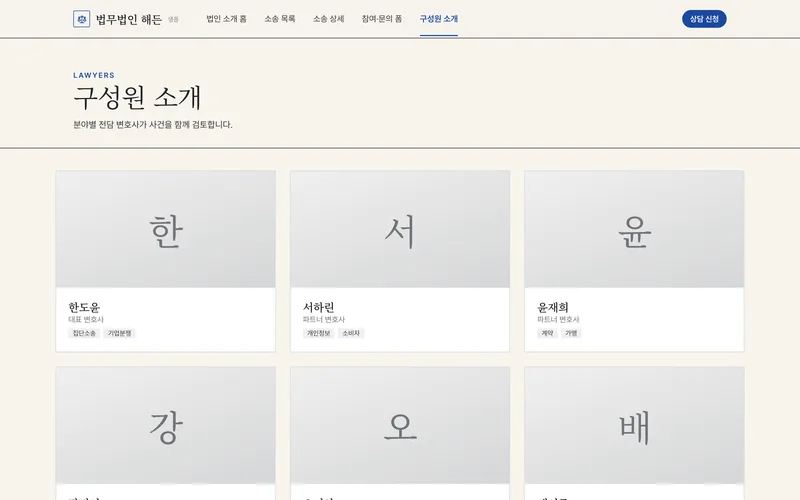Screen dimensions: 800x500
Task: Open the 한 portrait placeholder card image
Action: pyautogui.click(x=166, y=229)
